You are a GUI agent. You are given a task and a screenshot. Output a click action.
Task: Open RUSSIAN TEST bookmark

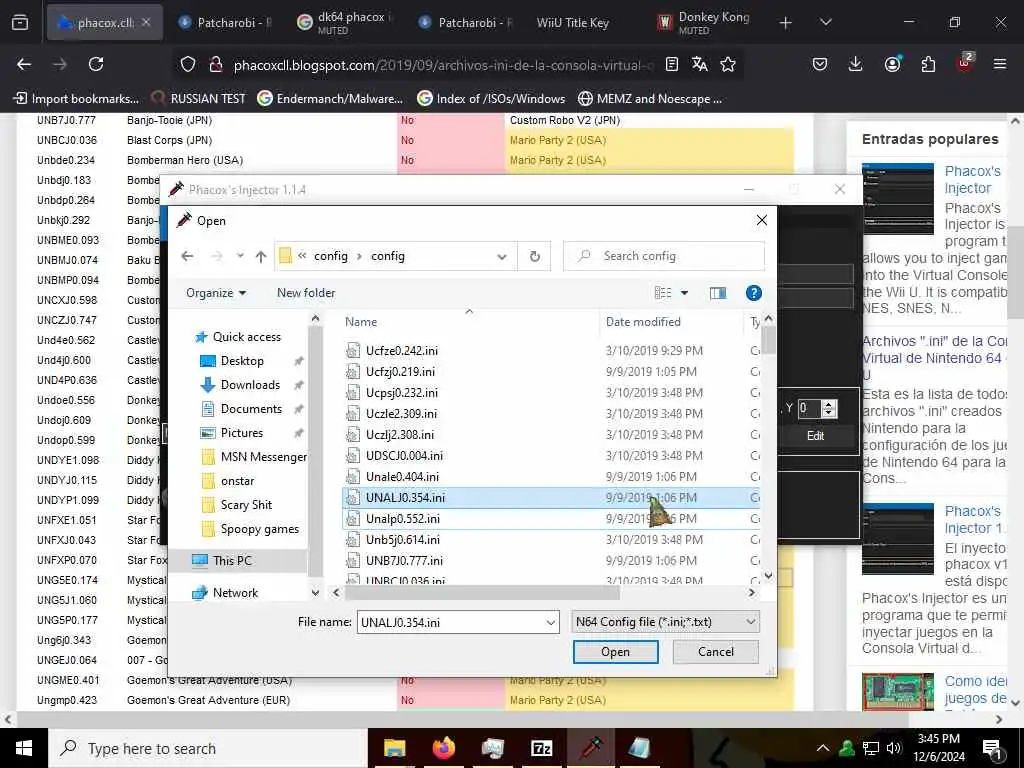[x=199, y=99]
